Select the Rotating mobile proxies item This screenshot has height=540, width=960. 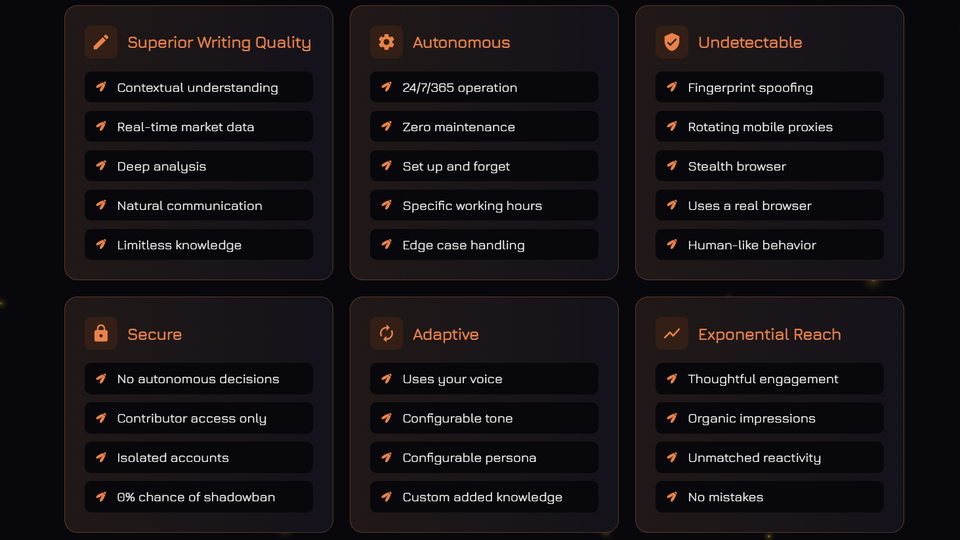click(x=769, y=127)
